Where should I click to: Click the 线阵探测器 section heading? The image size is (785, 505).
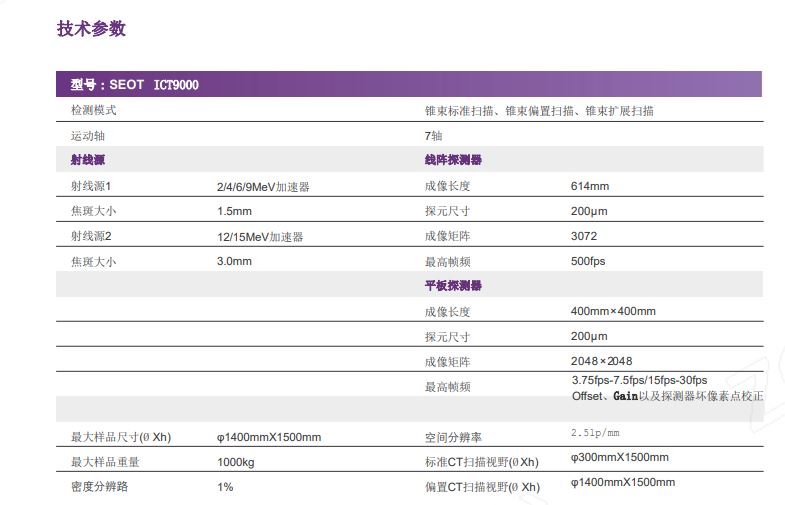pyautogui.click(x=453, y=160)
